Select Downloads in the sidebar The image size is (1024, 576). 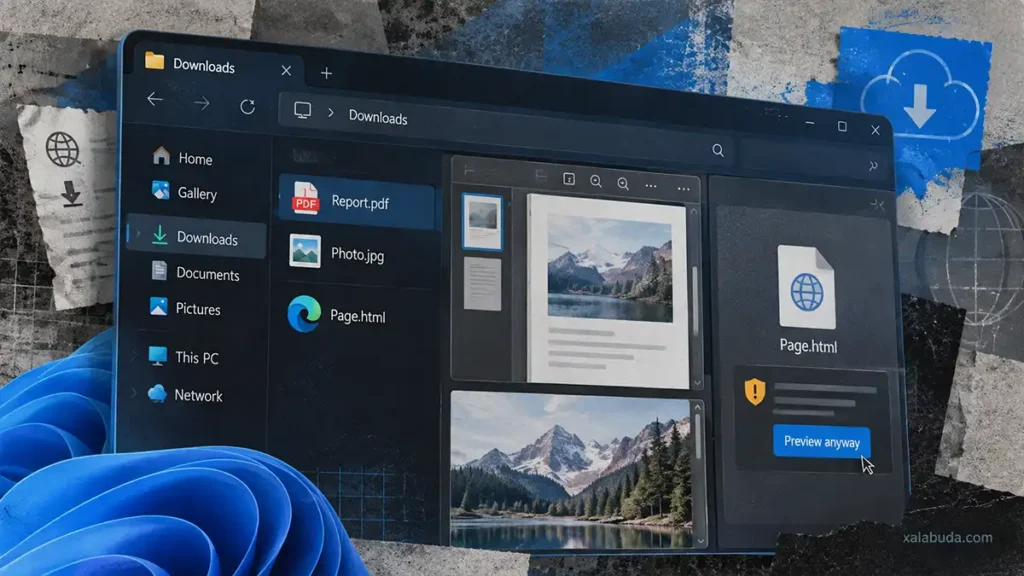(197, 237)
